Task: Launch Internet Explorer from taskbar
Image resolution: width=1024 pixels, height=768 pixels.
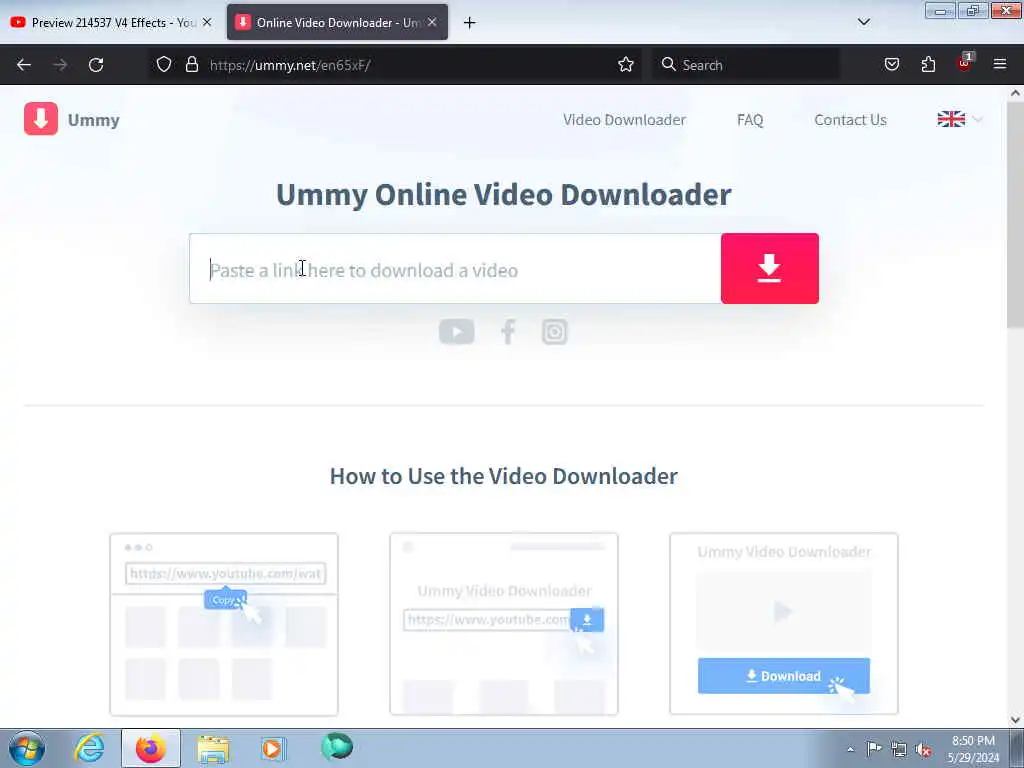Action: 89,748
